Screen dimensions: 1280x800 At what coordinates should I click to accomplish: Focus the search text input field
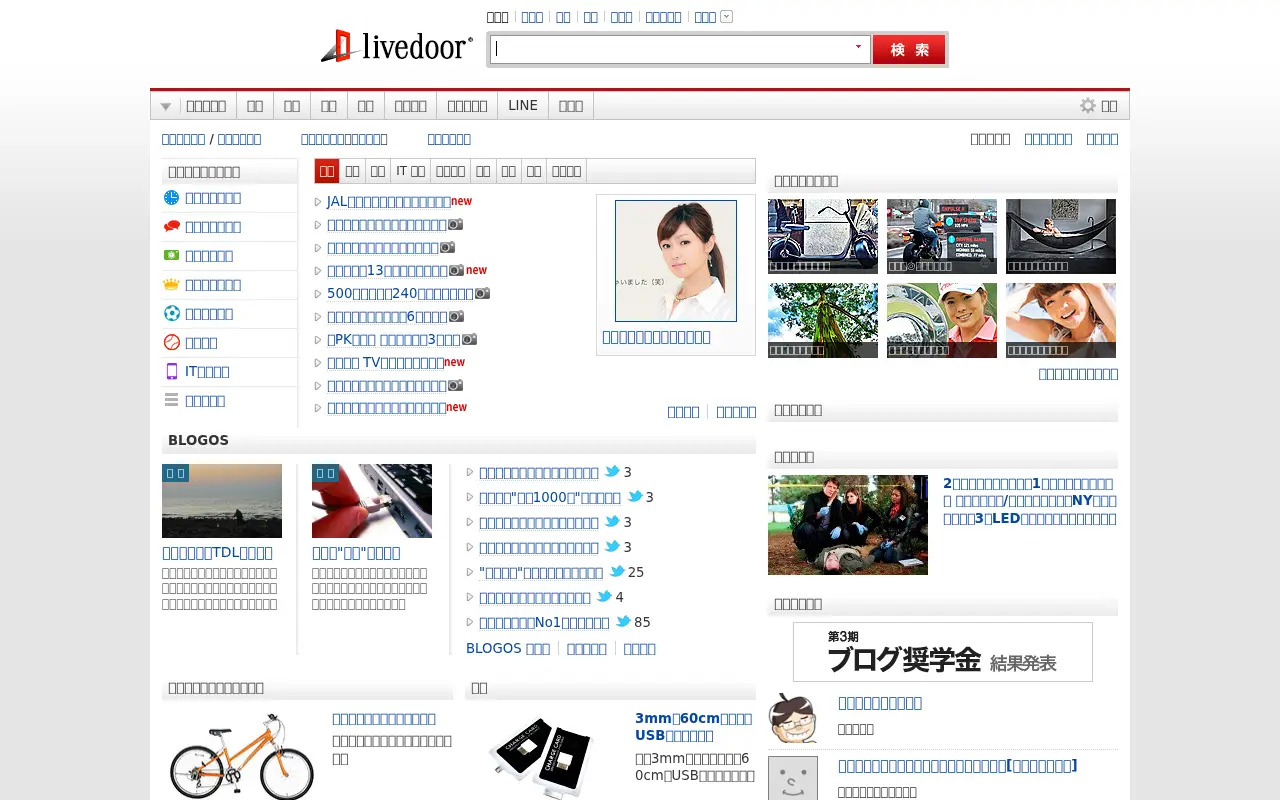pyautogui.click(x=679, y=49)
